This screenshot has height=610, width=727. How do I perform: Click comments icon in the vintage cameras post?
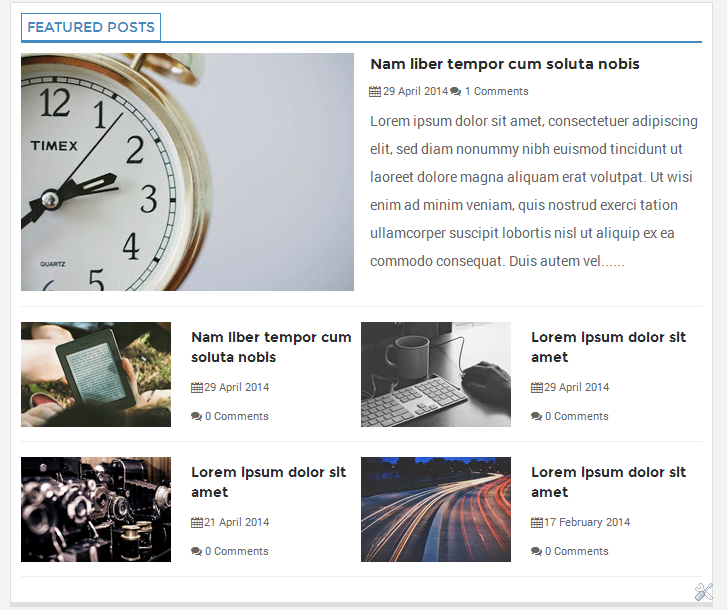pos(197,551)
